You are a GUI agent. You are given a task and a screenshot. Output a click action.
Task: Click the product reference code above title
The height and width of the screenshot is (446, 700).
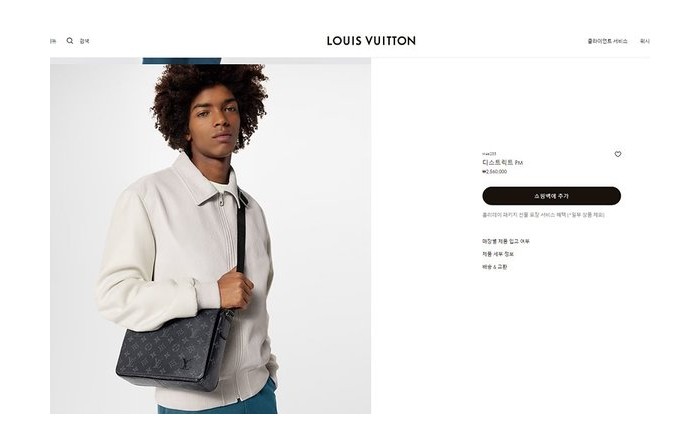[489, 154]
